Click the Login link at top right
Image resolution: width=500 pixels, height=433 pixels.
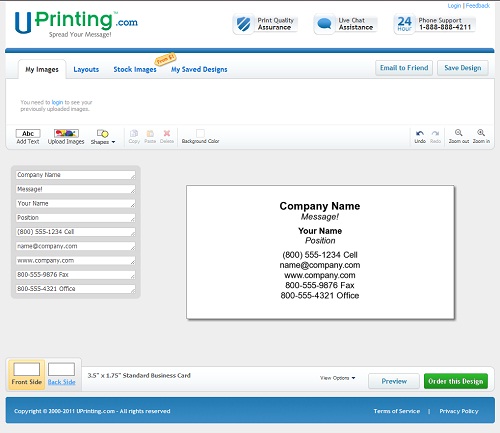(454, 6)
